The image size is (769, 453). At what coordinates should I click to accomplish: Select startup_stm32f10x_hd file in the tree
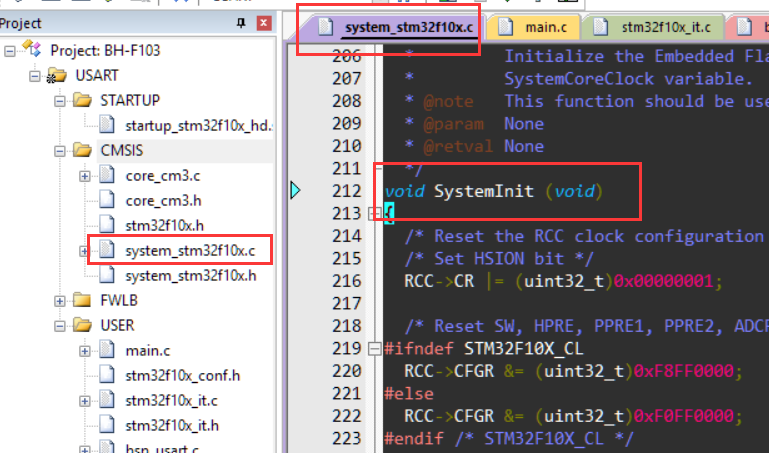point(197,125)
